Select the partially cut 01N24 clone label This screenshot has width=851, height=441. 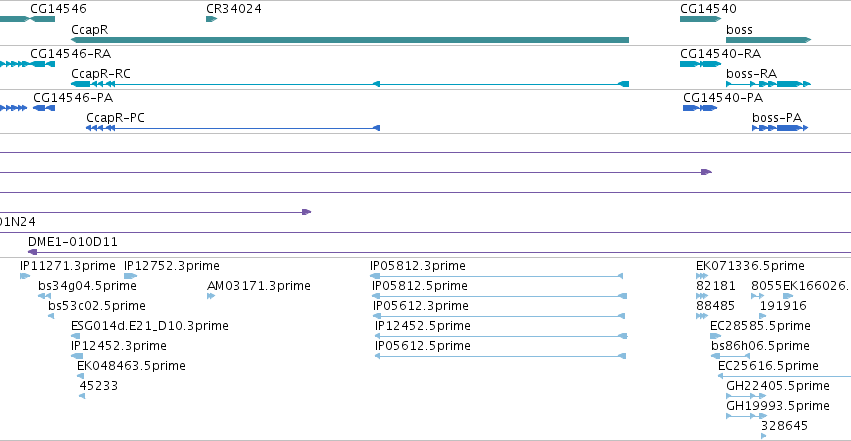click(18, 222)
